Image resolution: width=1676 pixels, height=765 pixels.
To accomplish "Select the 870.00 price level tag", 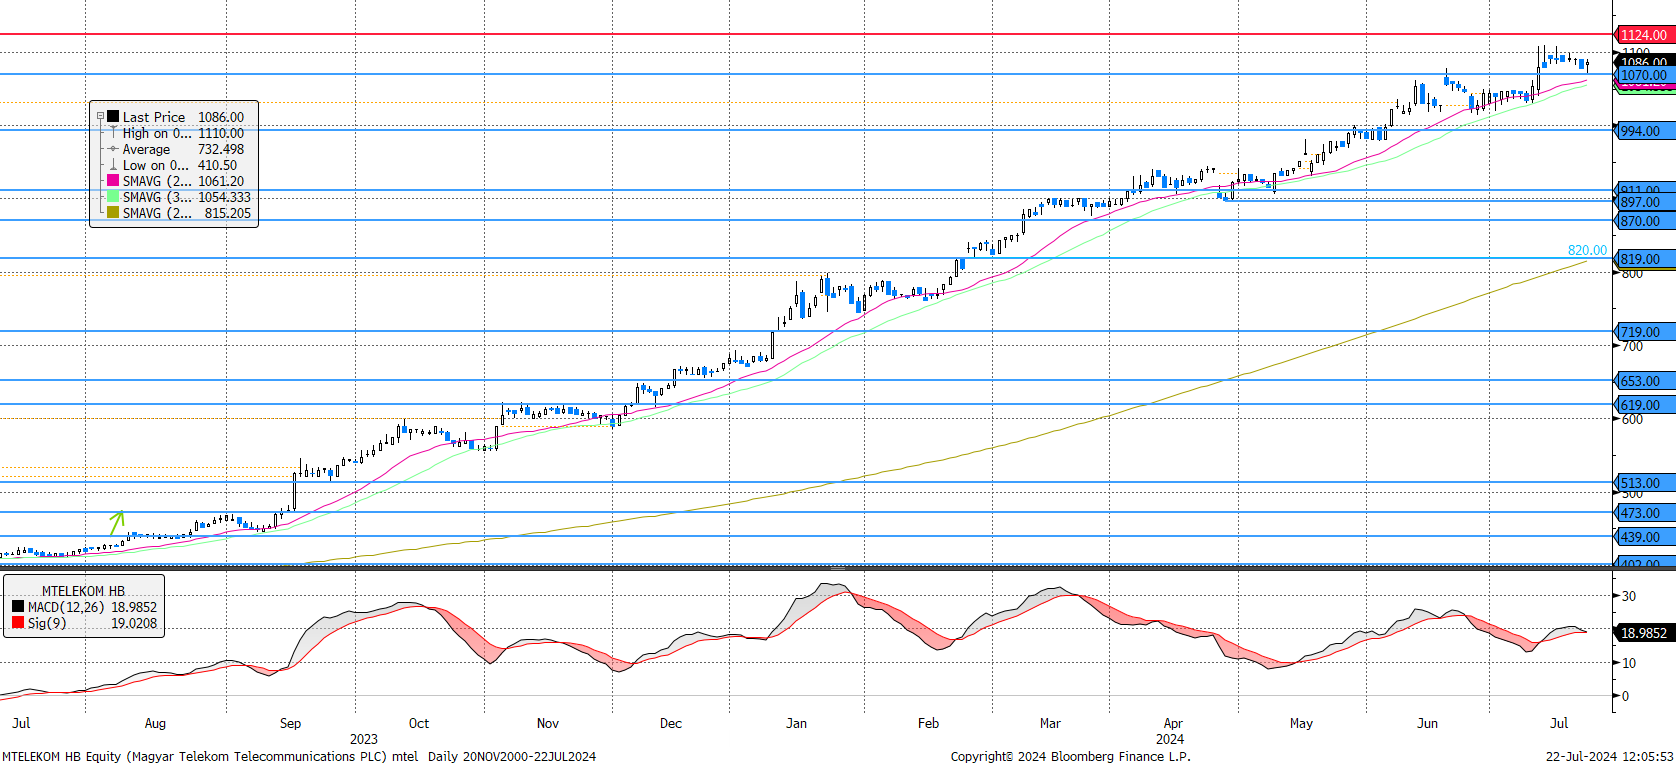I will point(1644,221).
